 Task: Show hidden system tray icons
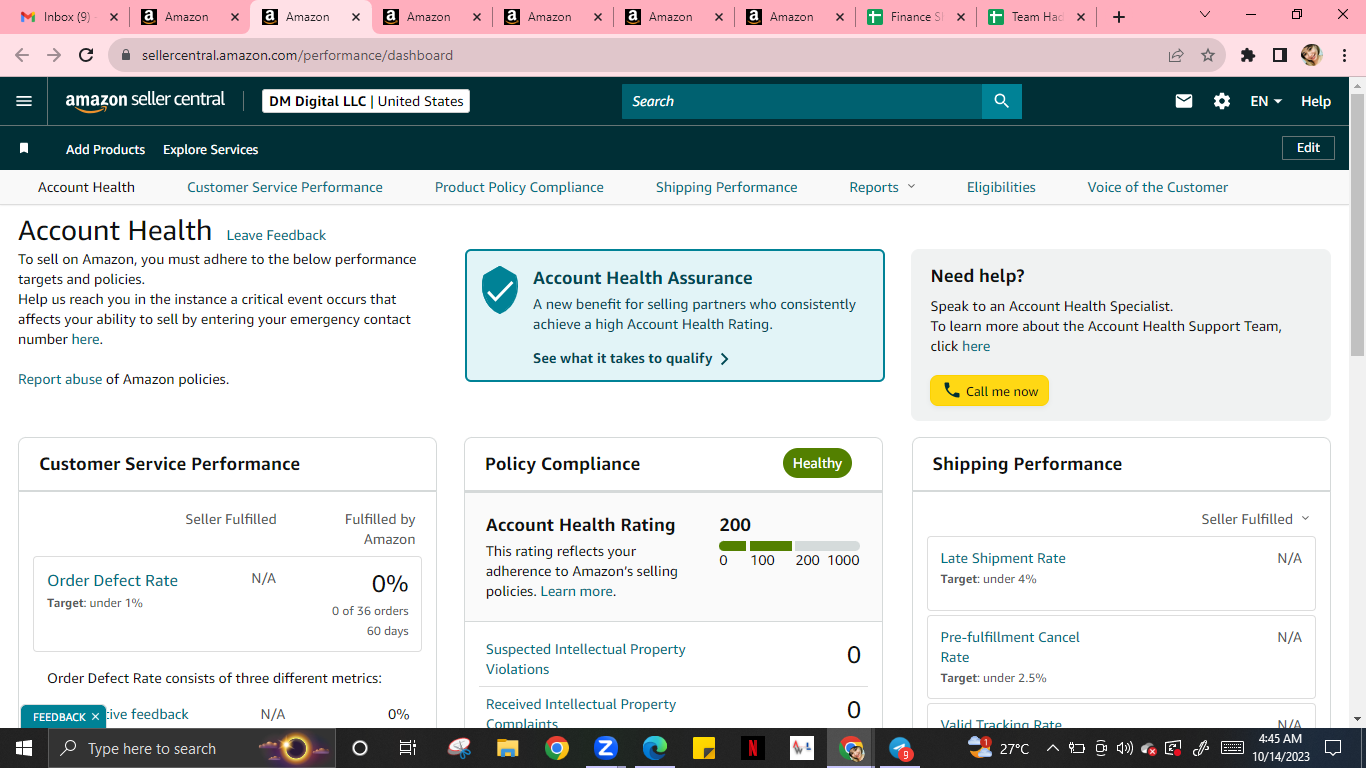pyautogui.click(x=1052, y=748)
